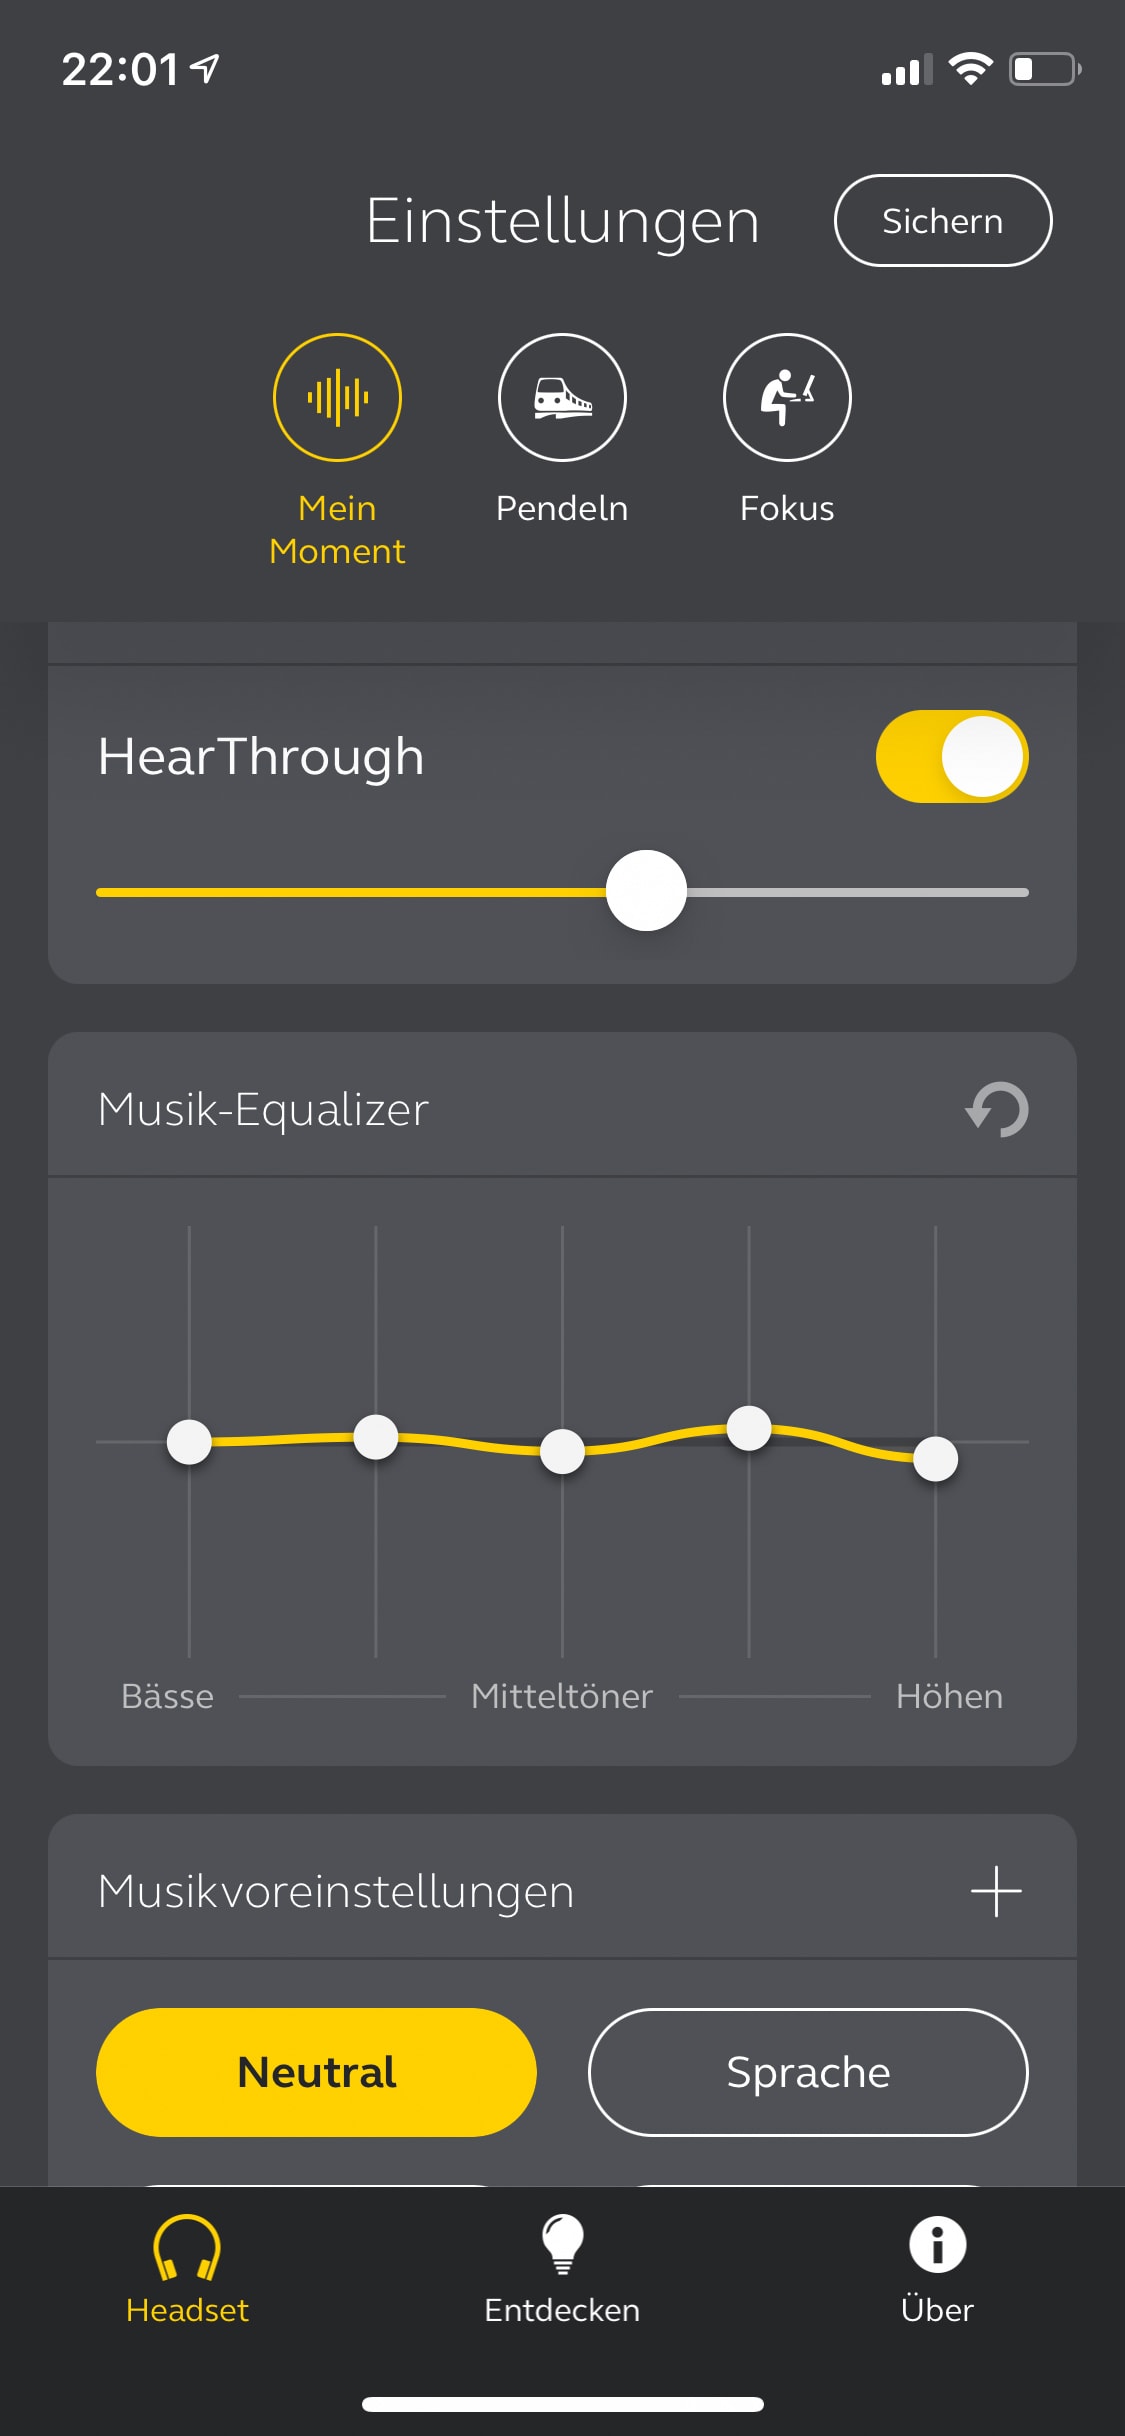Click the Höhen equalizer handle
The height and width of the screenshot is (2436, 1125).
pos(936,1459)
